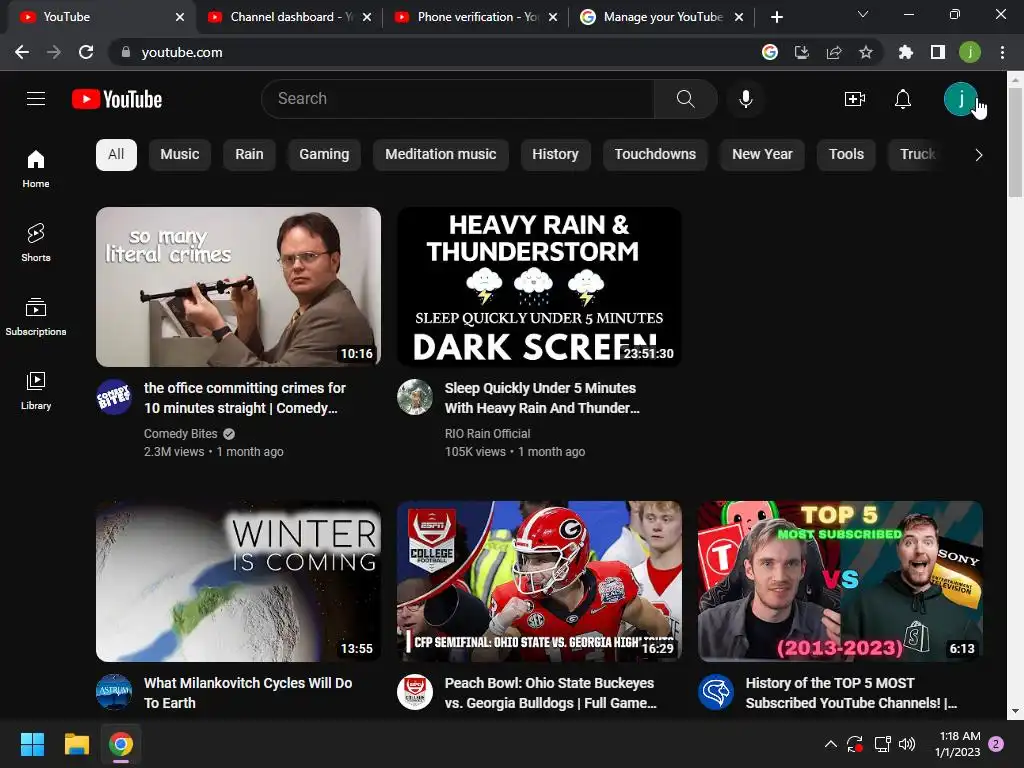Open Chrome extensions puzzle icon

905,52
